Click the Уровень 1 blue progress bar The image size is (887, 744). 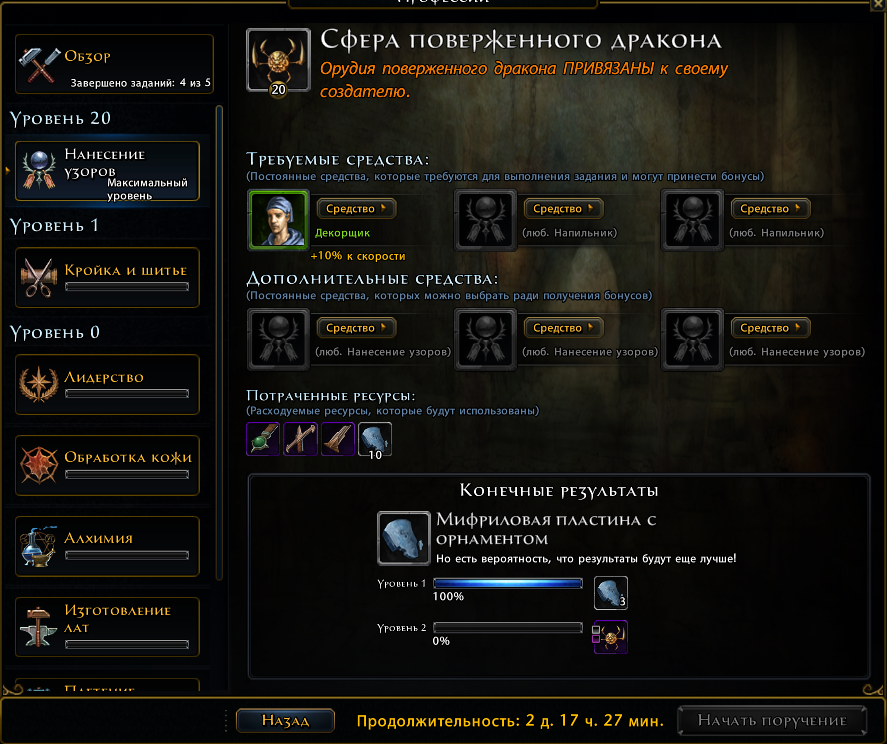[x=508, y=583]
